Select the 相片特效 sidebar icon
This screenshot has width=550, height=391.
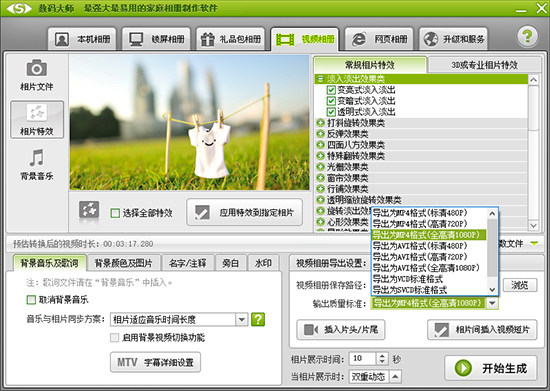(x=37, y=120)
